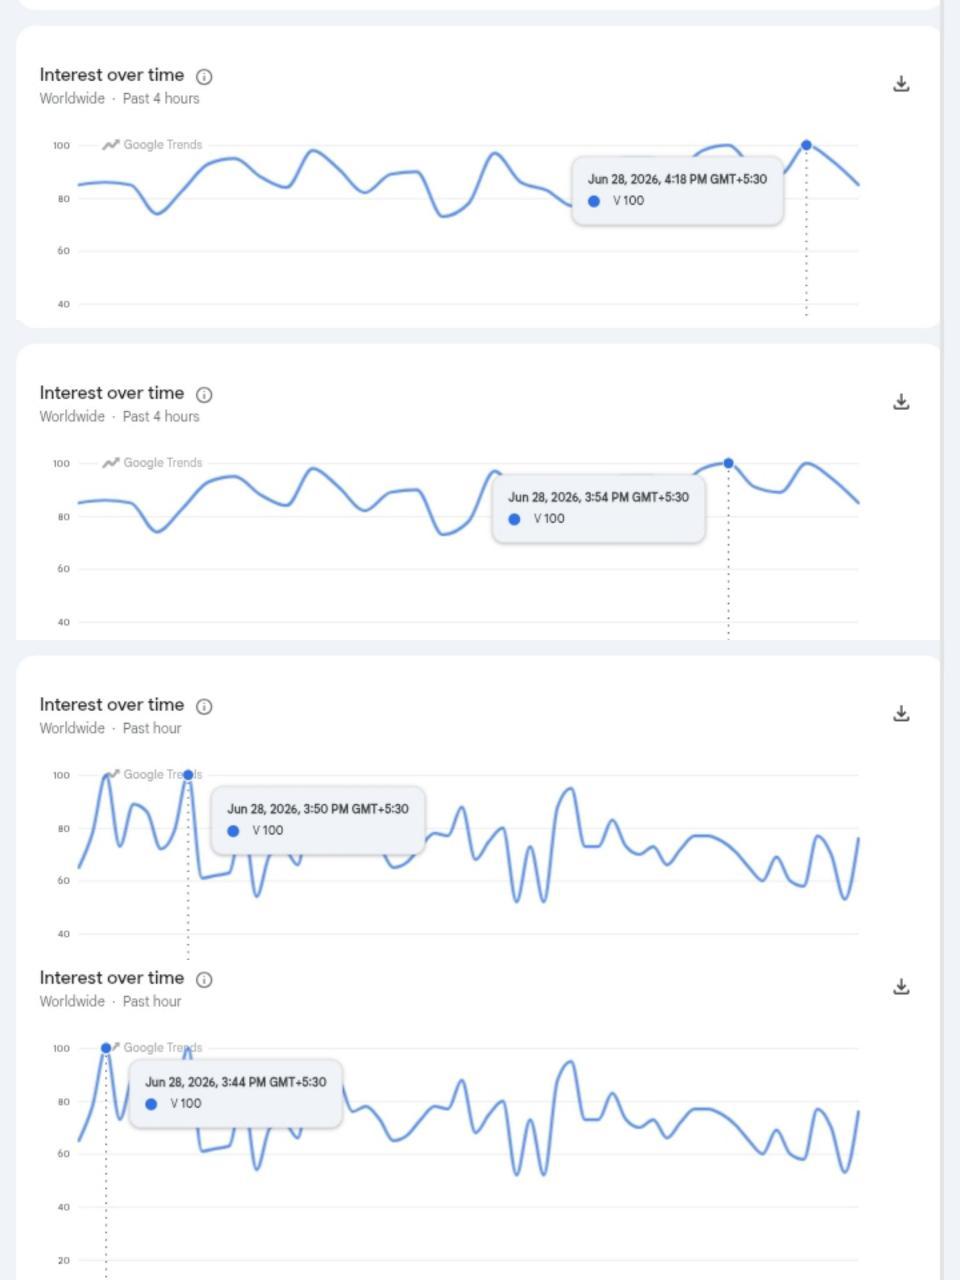Image resolution: width=960 pixels, height=1280 pixels.
Task: Open info icon on first Past hour card
Action: (204, 706)
